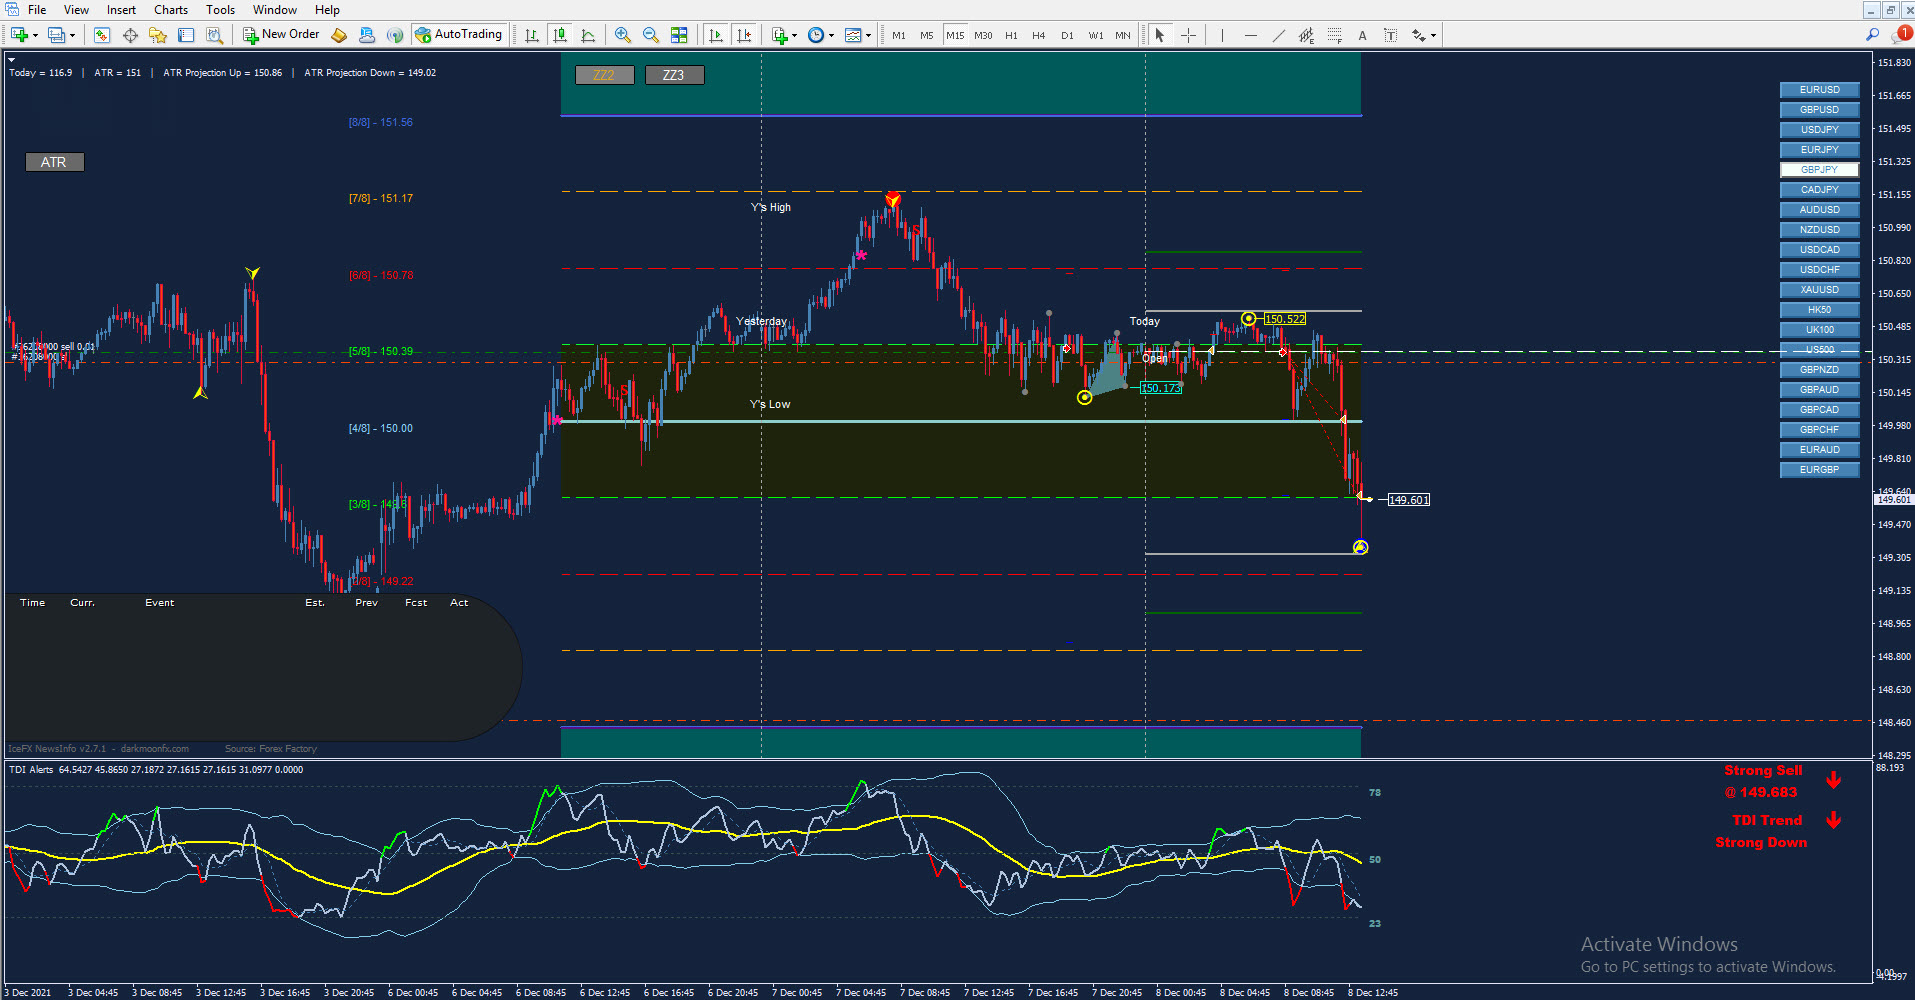Select the Fibonacci retracement tool

tap(1334, 35)
